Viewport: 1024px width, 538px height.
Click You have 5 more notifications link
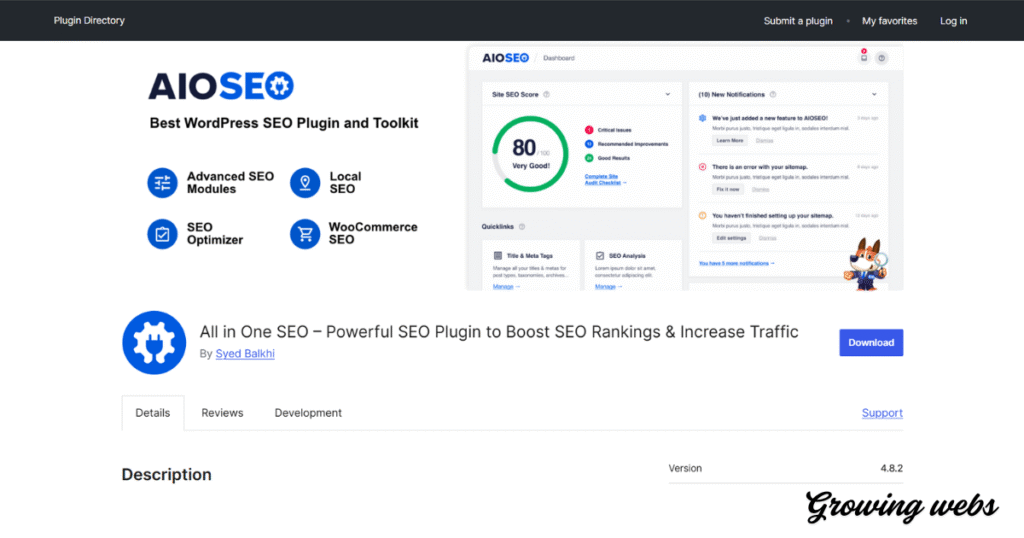(x=737, y=263)
